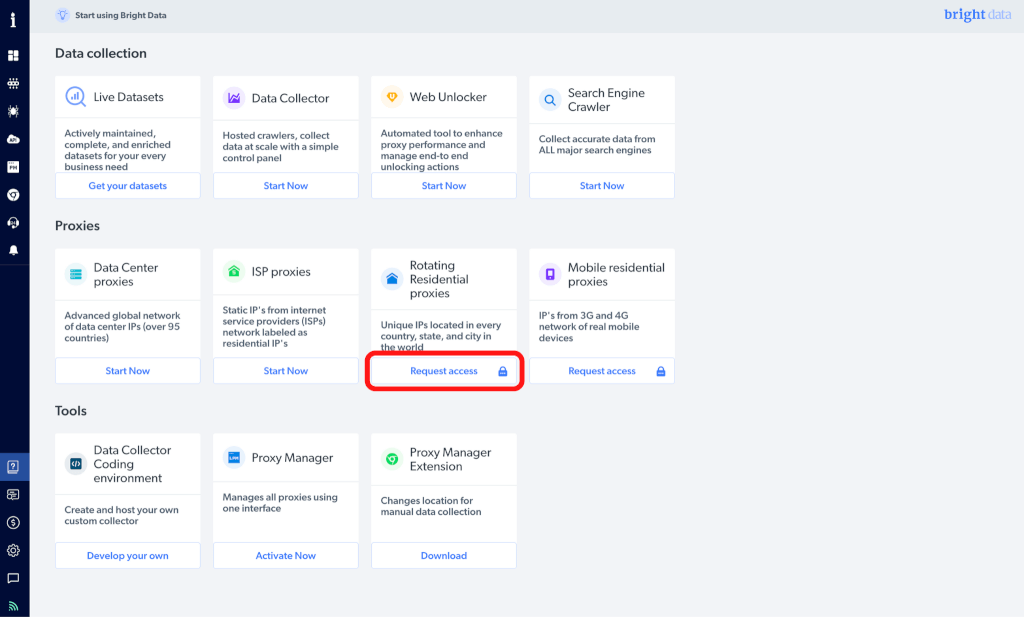Click the chat bubble icon in sidebar

click(x=14, y=578)
